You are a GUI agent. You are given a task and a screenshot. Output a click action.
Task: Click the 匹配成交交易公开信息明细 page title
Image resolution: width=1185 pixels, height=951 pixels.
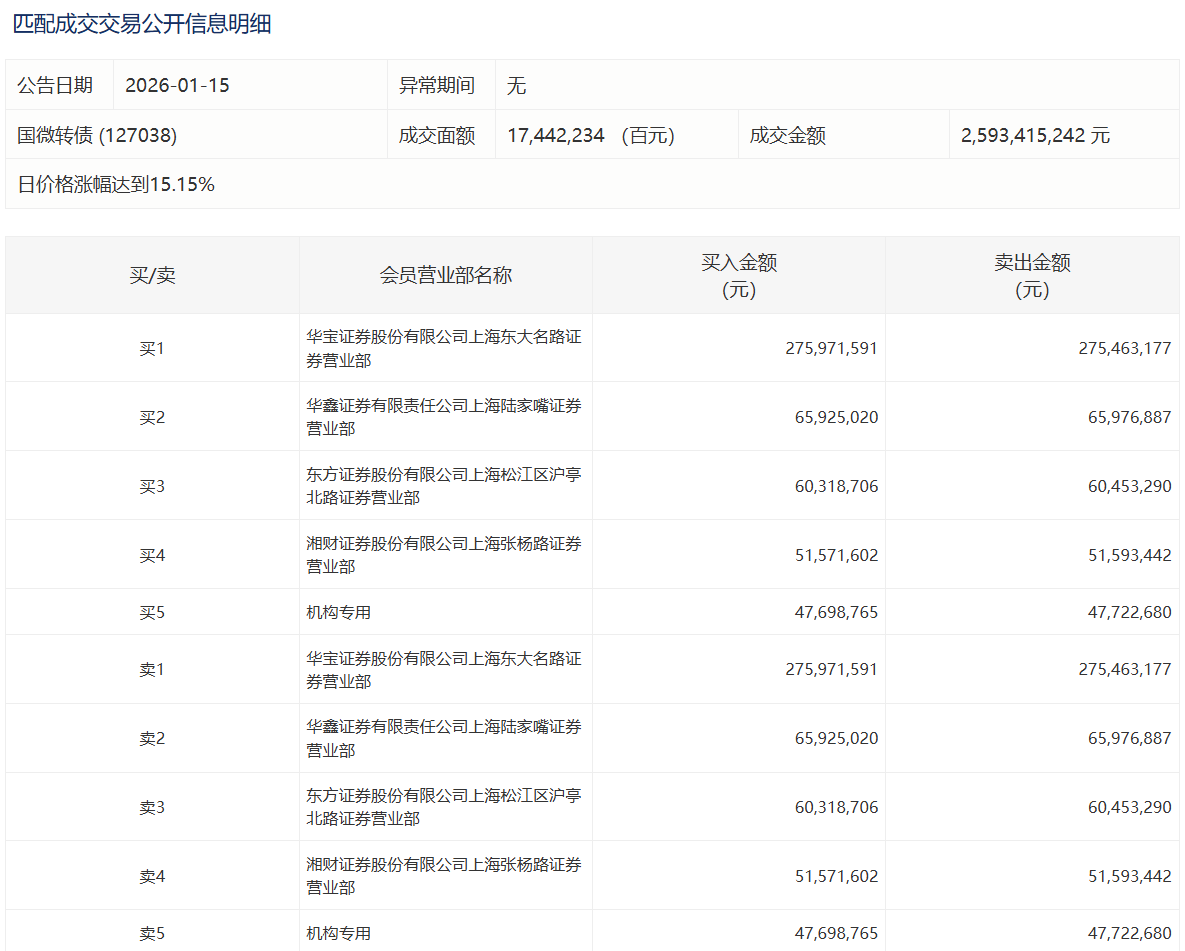coord(142,25)
